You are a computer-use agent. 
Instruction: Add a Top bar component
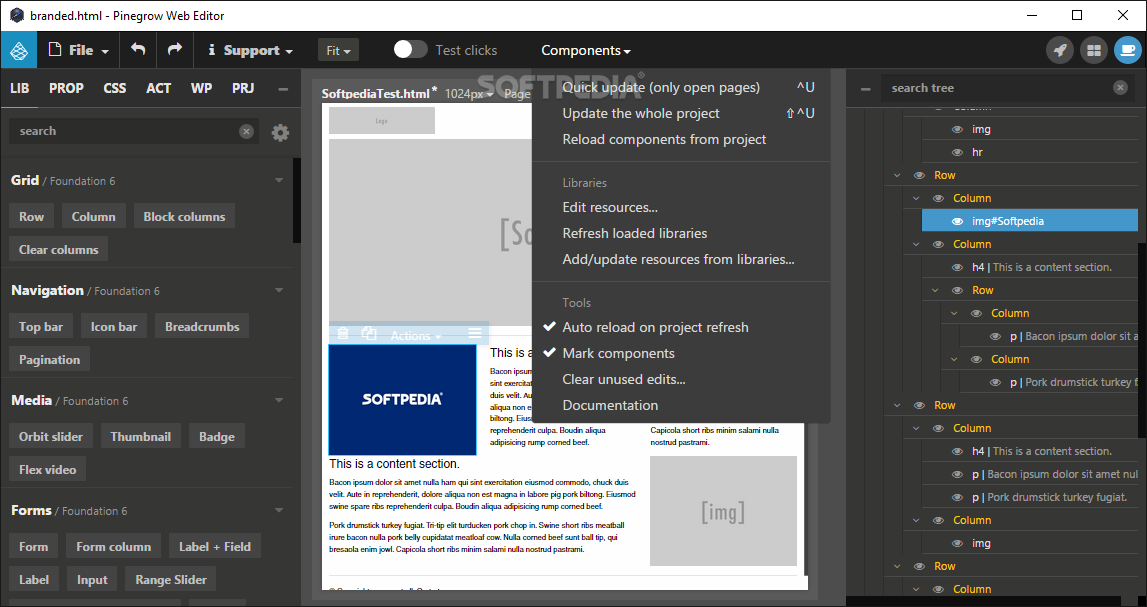[41, 327]
